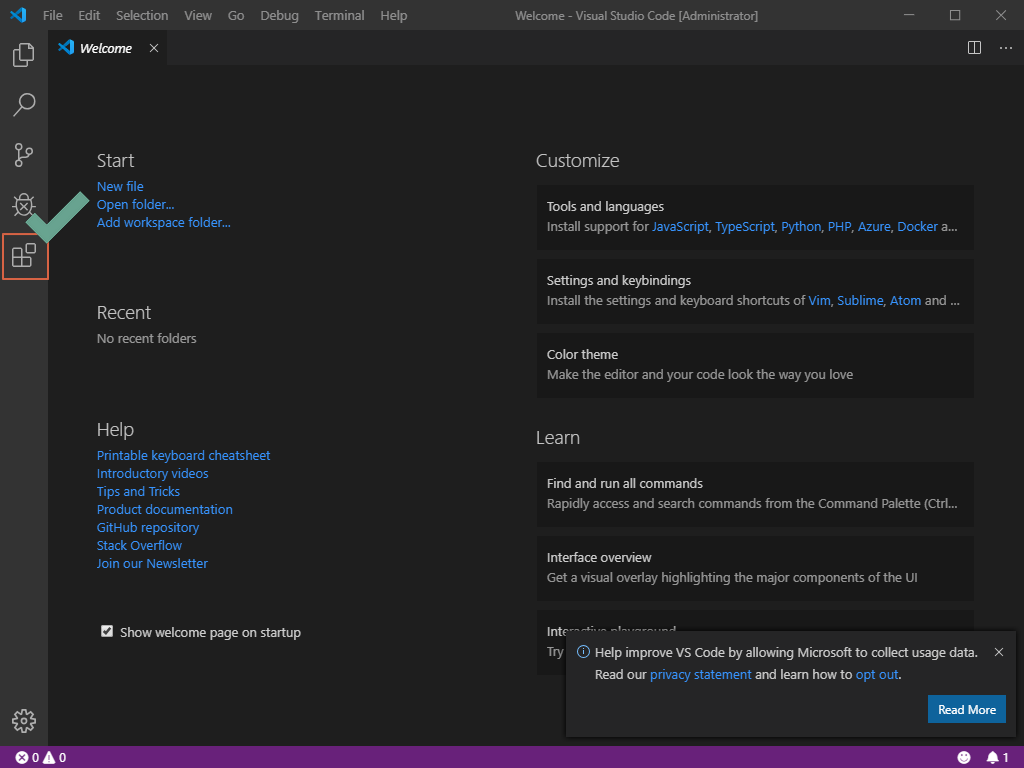Click the split editor icon

974,48
